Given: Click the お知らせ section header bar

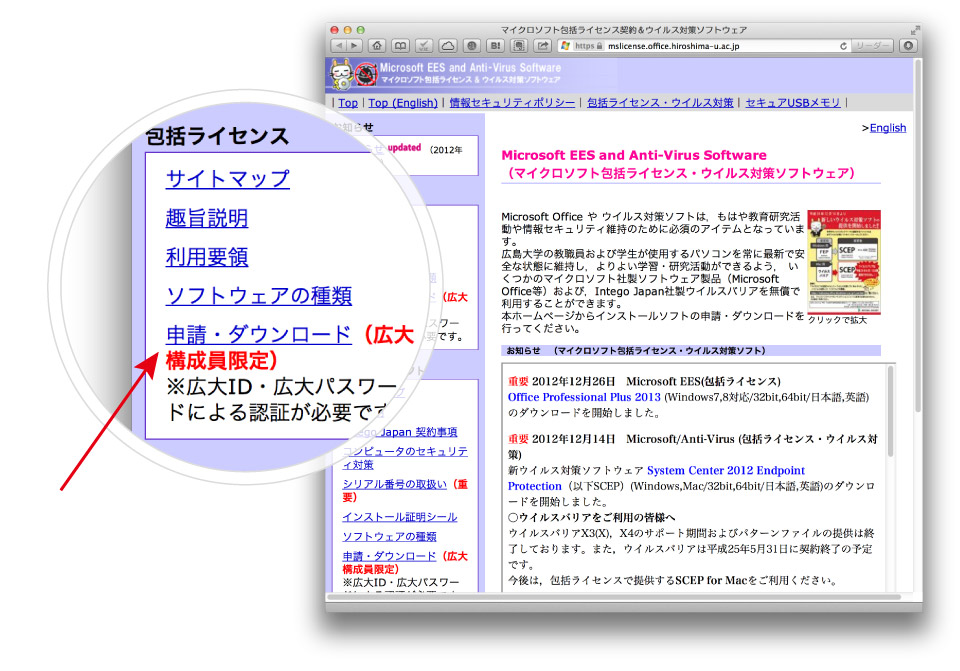Looking at the screenshot, I should (x=691, y=351).
